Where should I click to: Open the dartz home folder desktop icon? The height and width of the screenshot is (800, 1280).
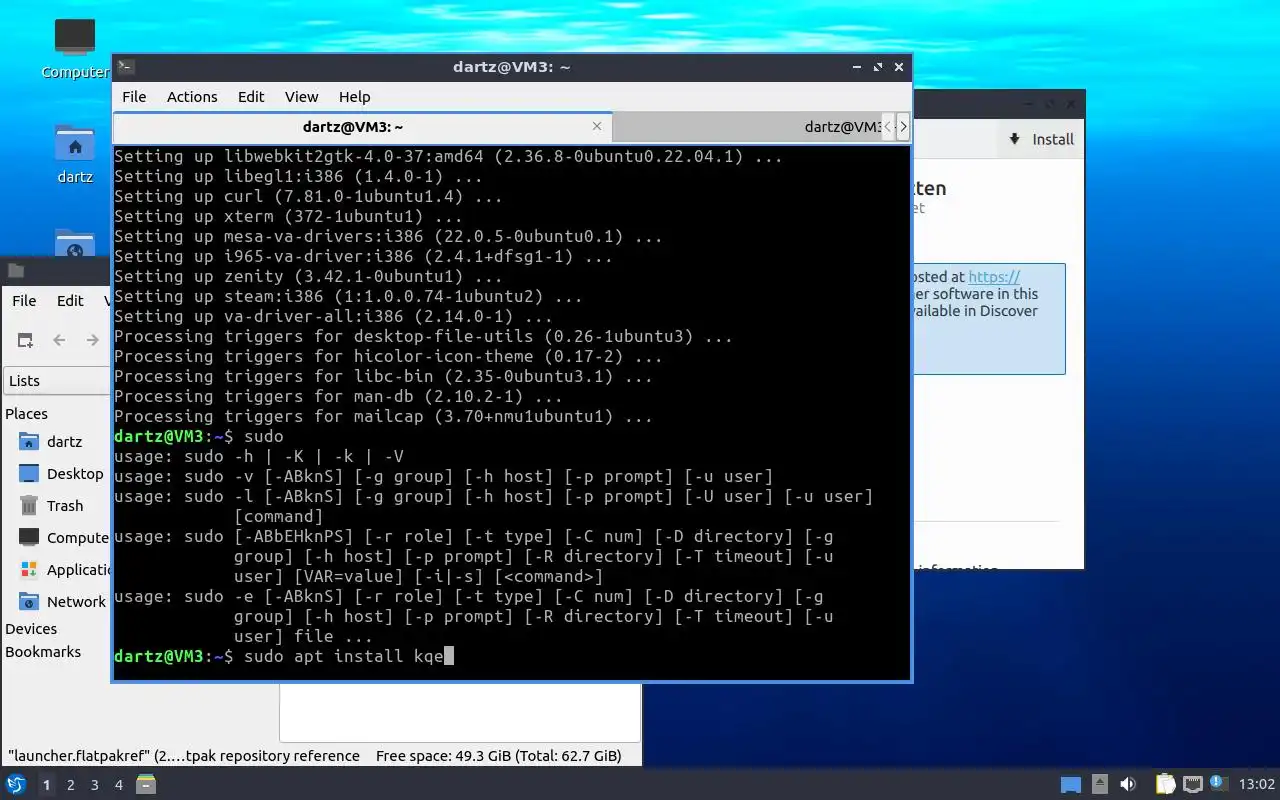[74, 154]
